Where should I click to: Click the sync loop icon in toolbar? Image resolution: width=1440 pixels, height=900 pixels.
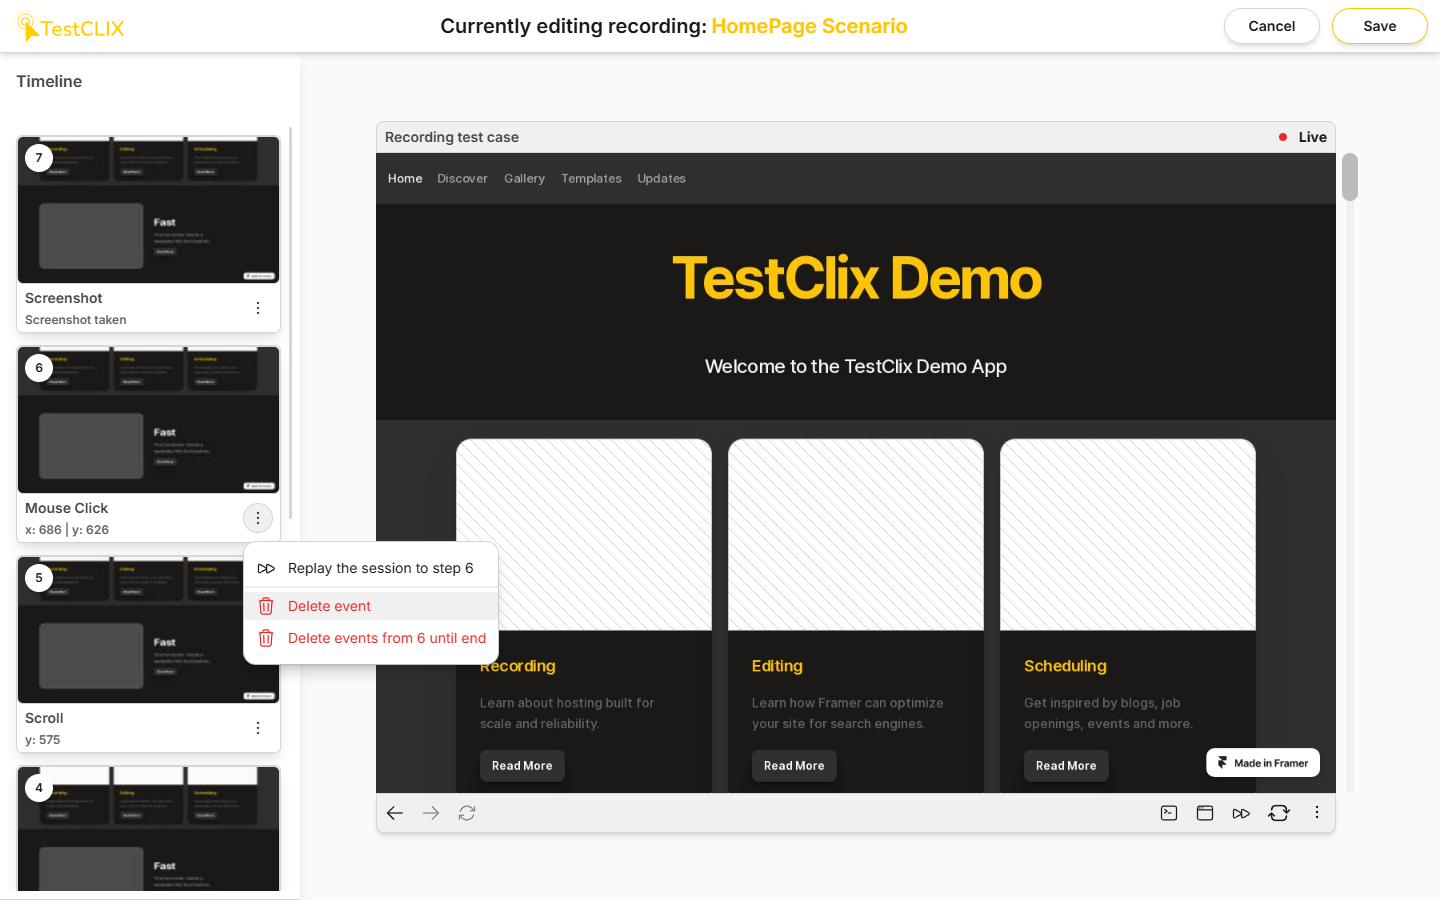coord(1279,813)
